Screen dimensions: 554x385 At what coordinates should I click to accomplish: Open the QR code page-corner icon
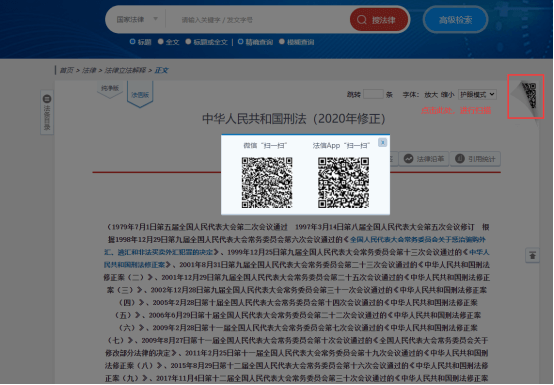pos(526,96)
